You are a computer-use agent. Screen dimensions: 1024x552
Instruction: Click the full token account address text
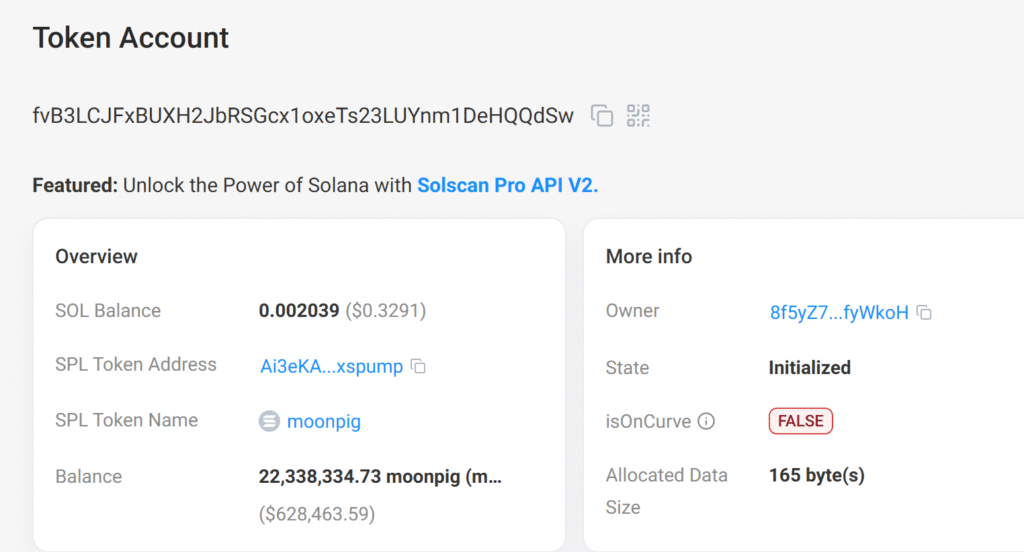pos(303,116)
